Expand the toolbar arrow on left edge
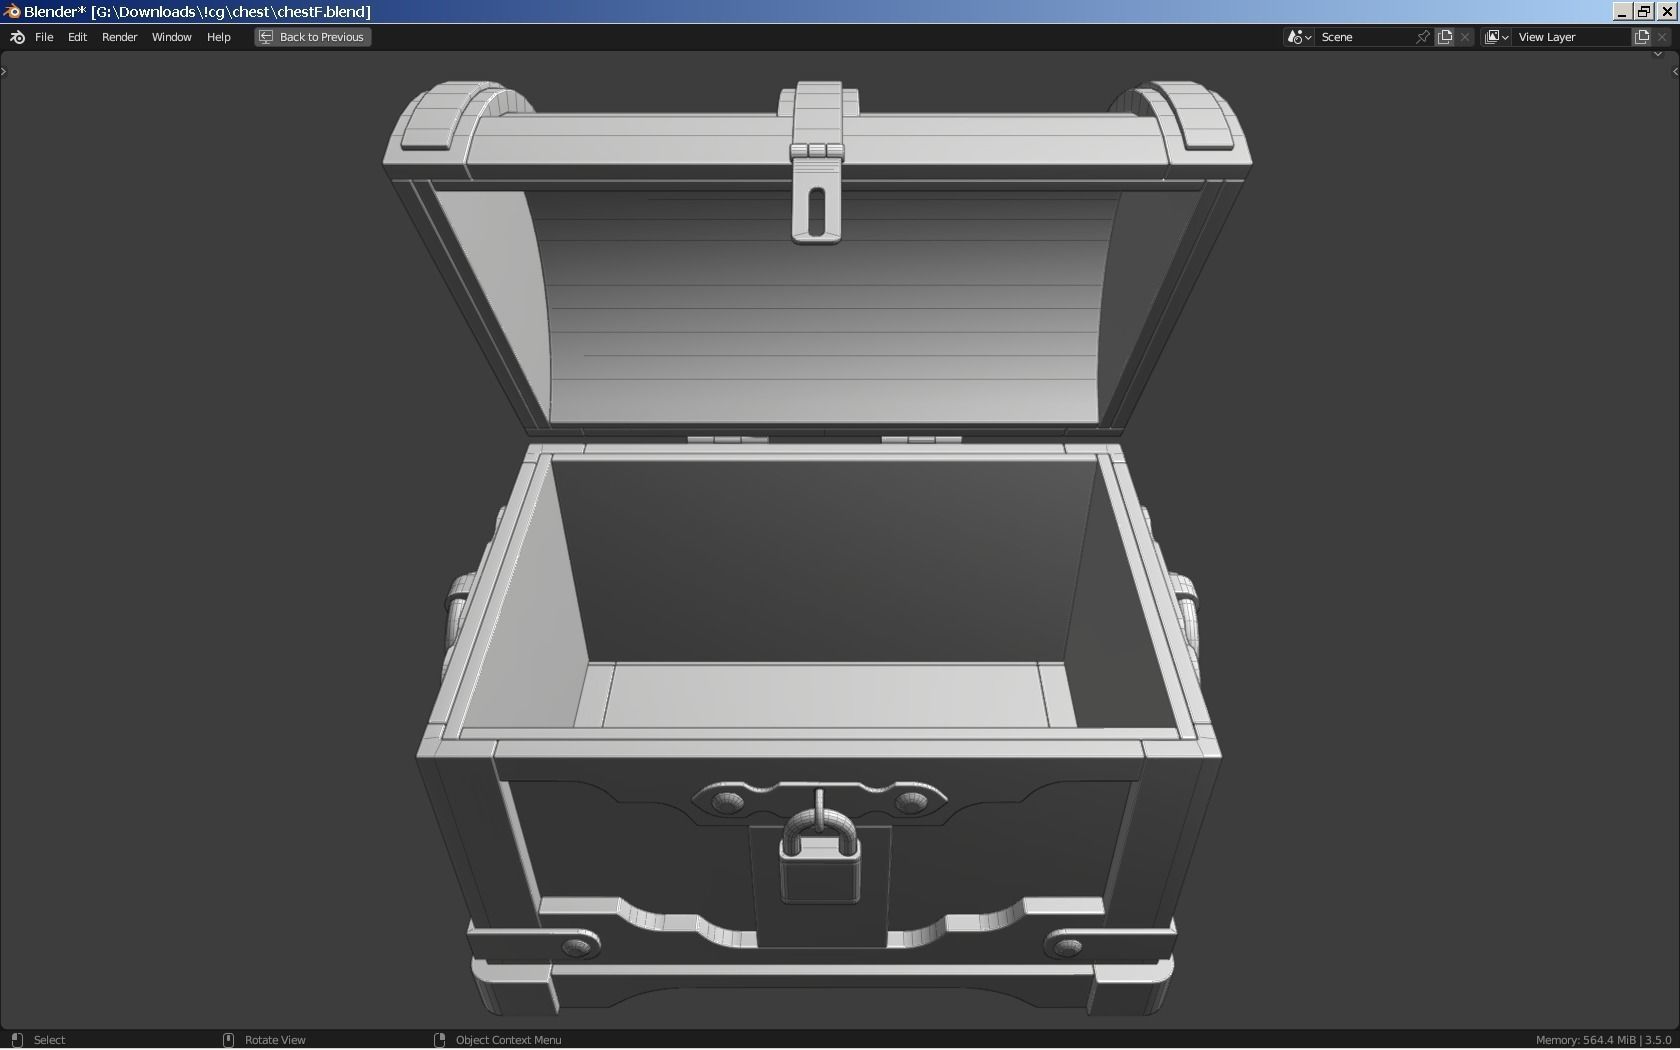The height and width of the screenshot is (1050, 1680). tap(4, 72)
